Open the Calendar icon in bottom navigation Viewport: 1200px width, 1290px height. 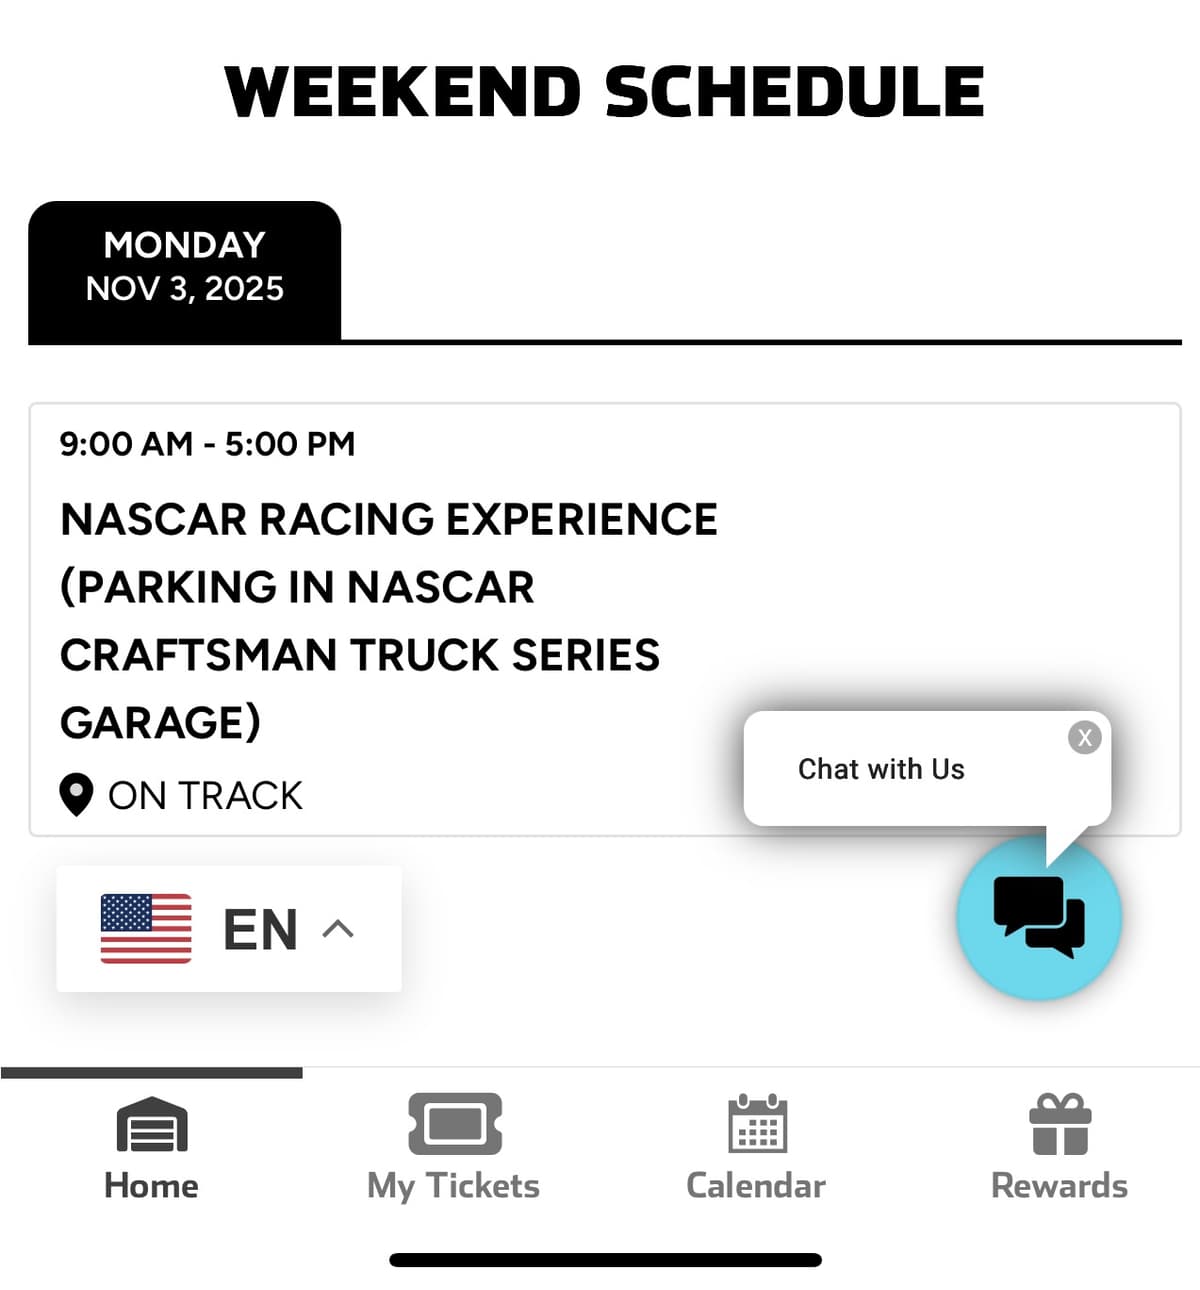[756, 1125]
